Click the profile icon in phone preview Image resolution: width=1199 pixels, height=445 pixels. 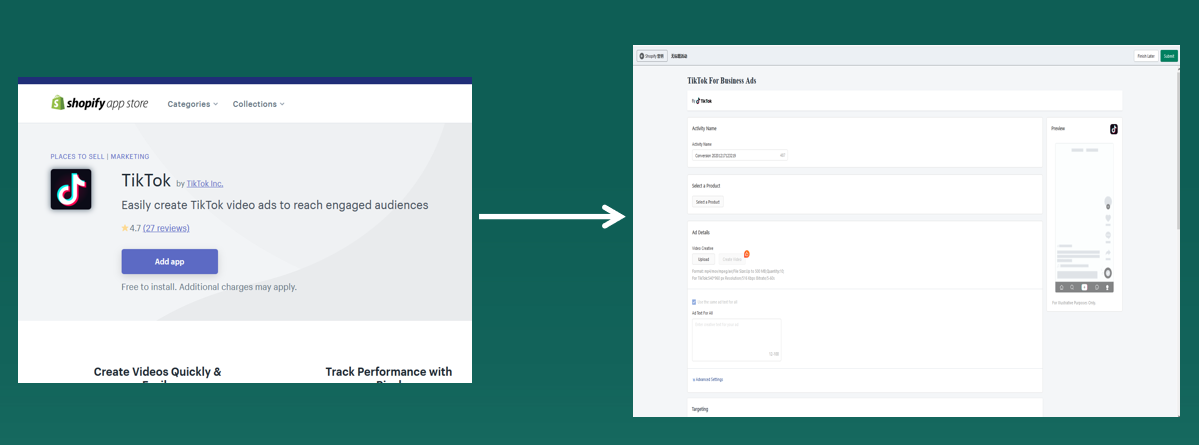(1108, 287)
